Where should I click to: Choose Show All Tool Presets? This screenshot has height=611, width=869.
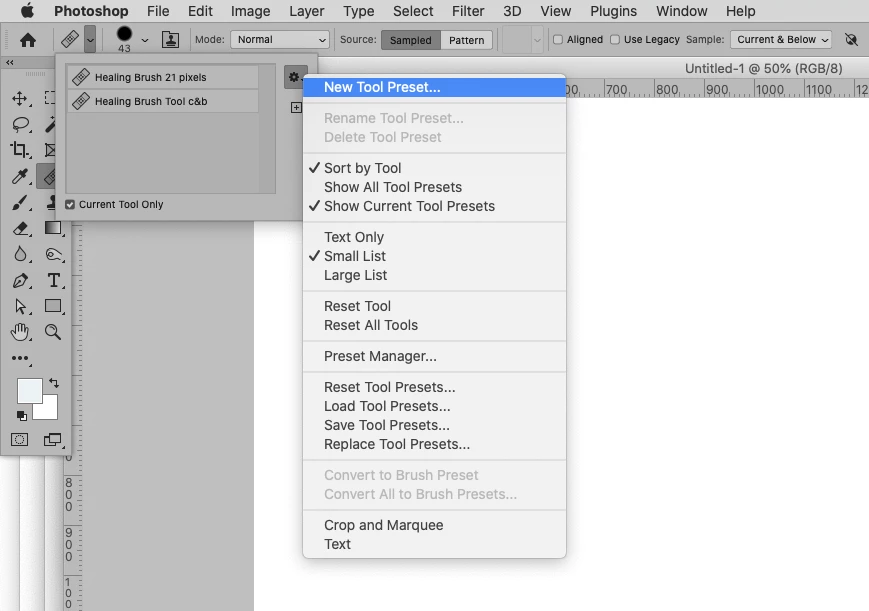[434, 187]
